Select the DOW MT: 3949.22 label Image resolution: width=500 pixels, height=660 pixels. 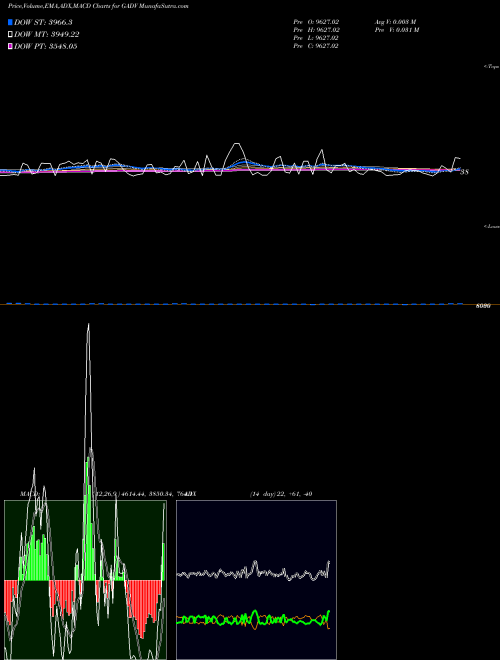(x=47, y=35)
